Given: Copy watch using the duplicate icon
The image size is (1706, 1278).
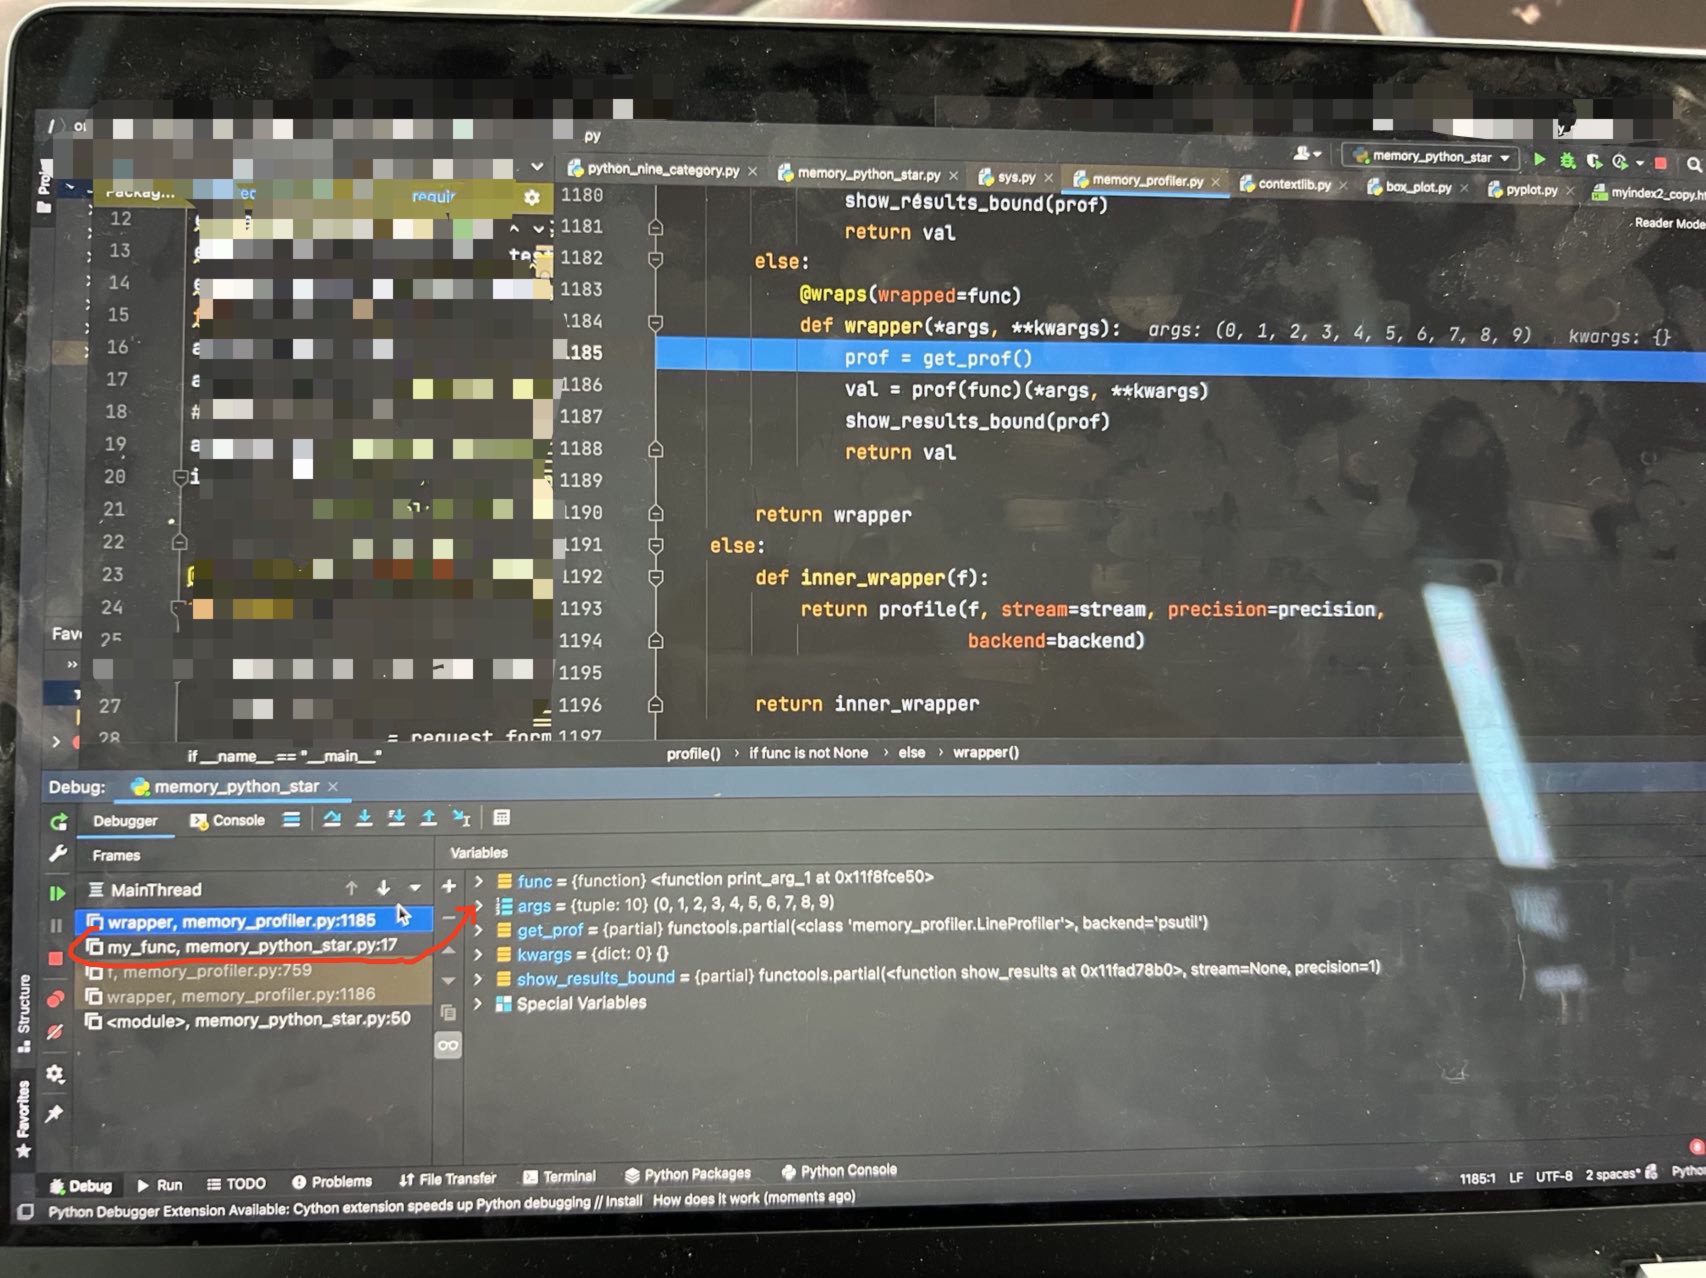Looking at the screenshot, I should (448, 1012).
